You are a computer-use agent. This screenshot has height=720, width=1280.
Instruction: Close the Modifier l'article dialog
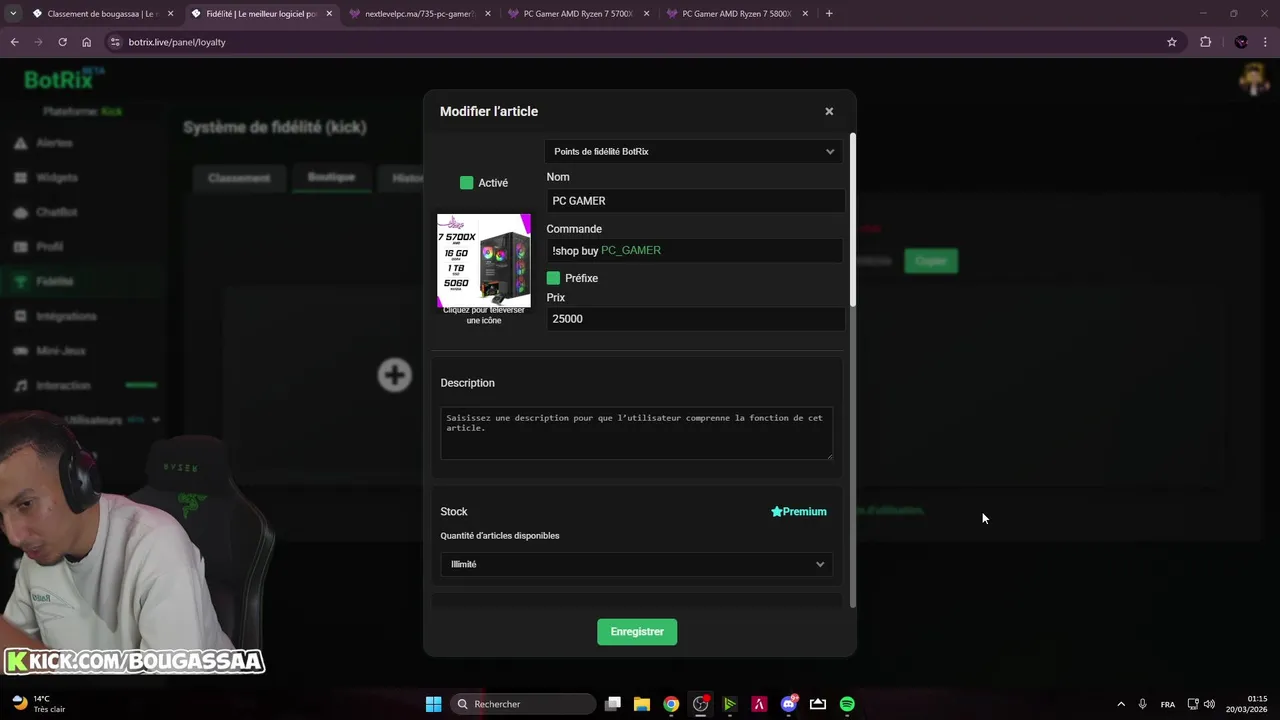[x=829, y=111]
